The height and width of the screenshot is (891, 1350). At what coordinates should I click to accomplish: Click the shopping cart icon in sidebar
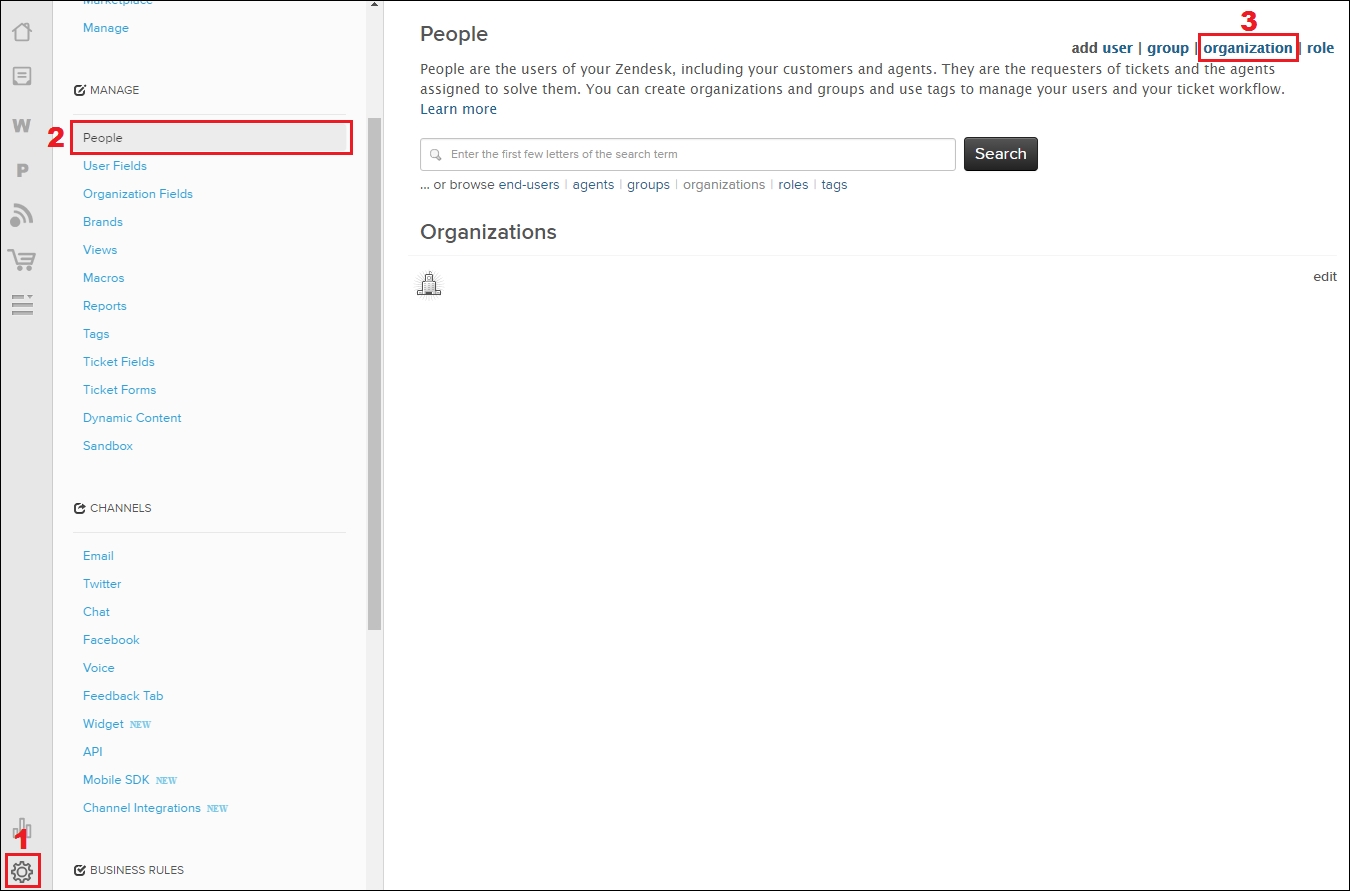[x=22, y=260]
